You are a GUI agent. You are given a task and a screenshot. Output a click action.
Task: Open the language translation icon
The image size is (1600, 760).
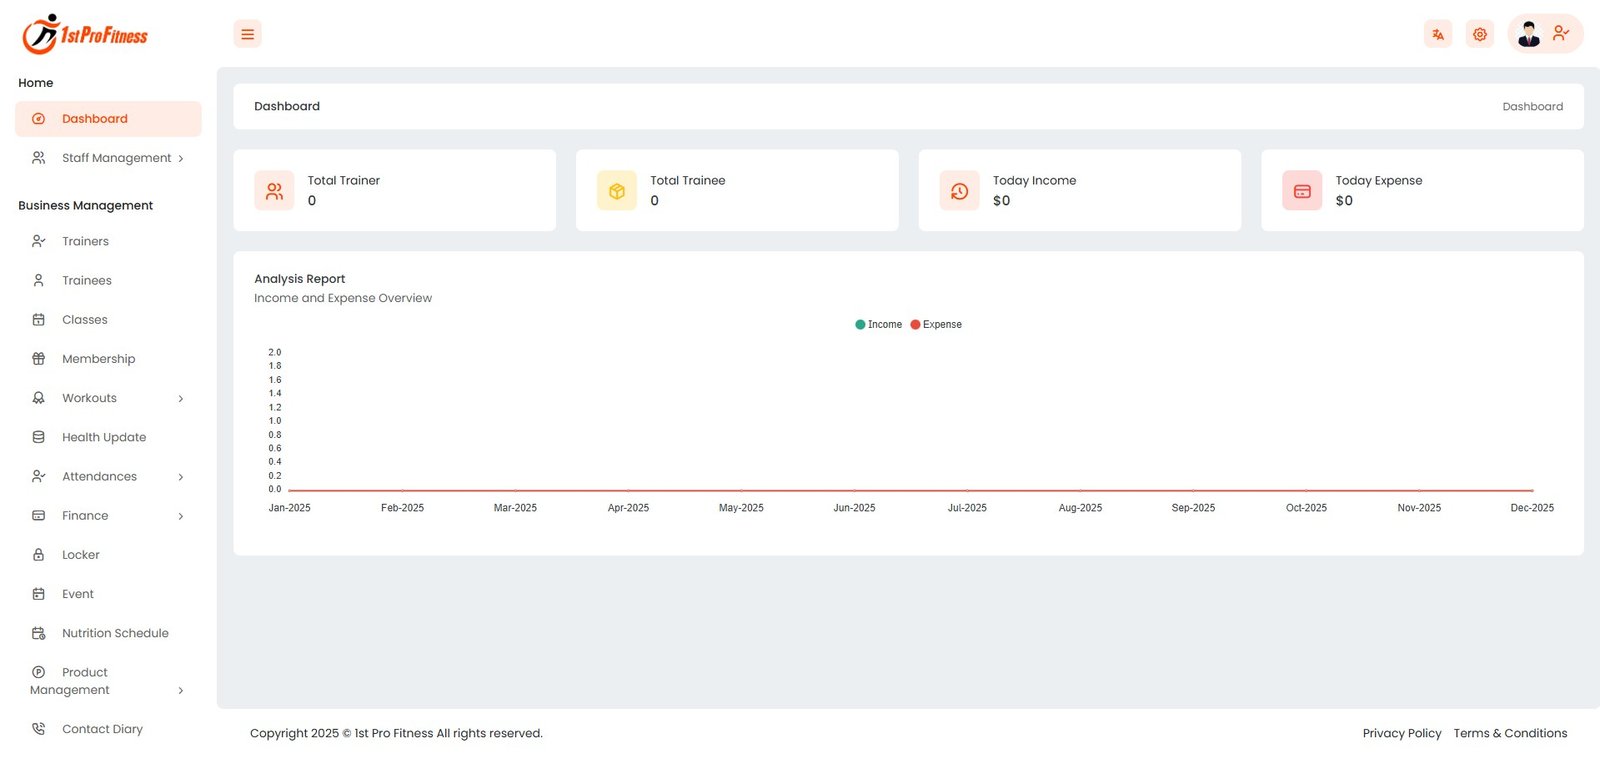pyautogui.click(x=1437, y=34)
